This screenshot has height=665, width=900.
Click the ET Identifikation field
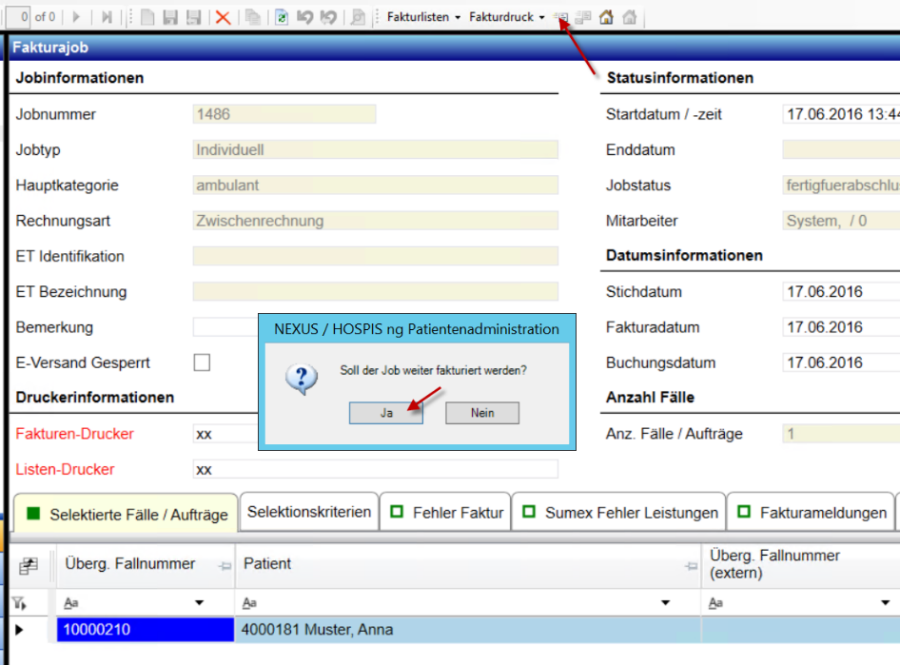(375, 256)
